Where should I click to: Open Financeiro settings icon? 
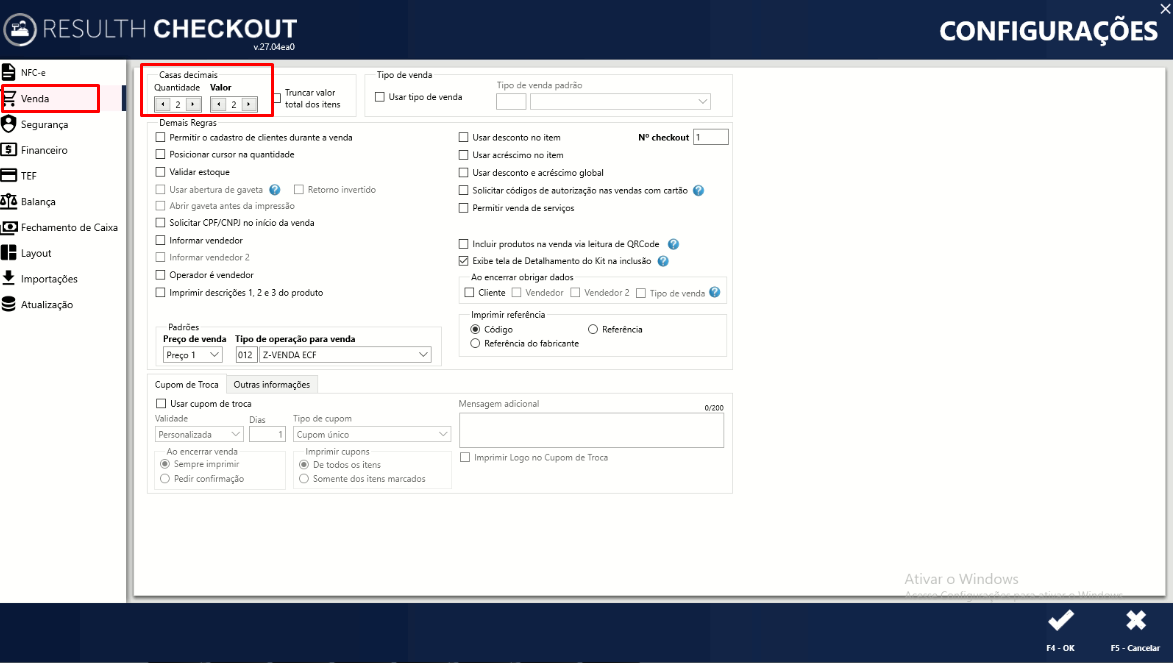coord(8,150)
